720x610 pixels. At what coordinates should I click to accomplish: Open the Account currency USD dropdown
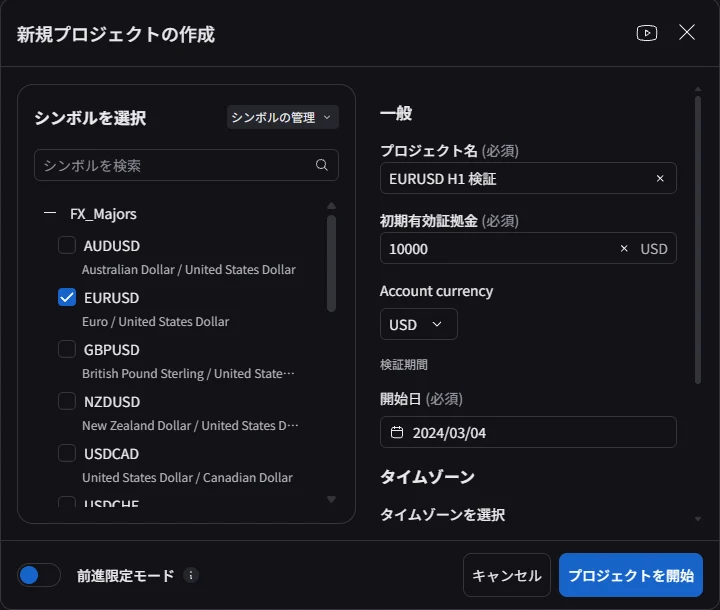click(418, 324)
